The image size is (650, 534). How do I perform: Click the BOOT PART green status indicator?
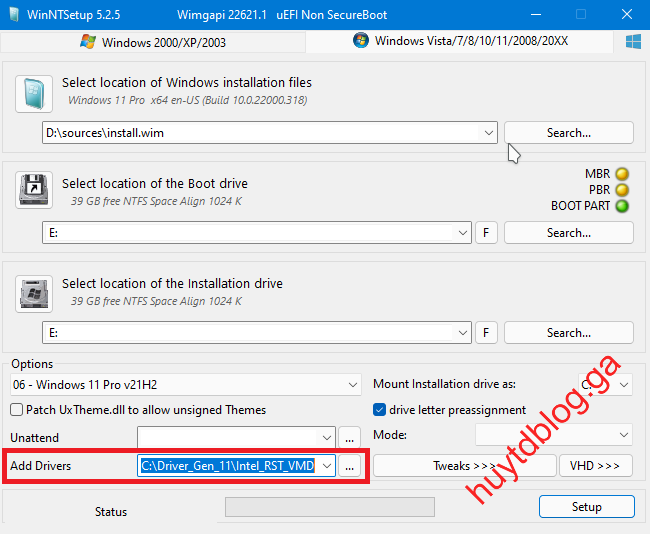622,206
